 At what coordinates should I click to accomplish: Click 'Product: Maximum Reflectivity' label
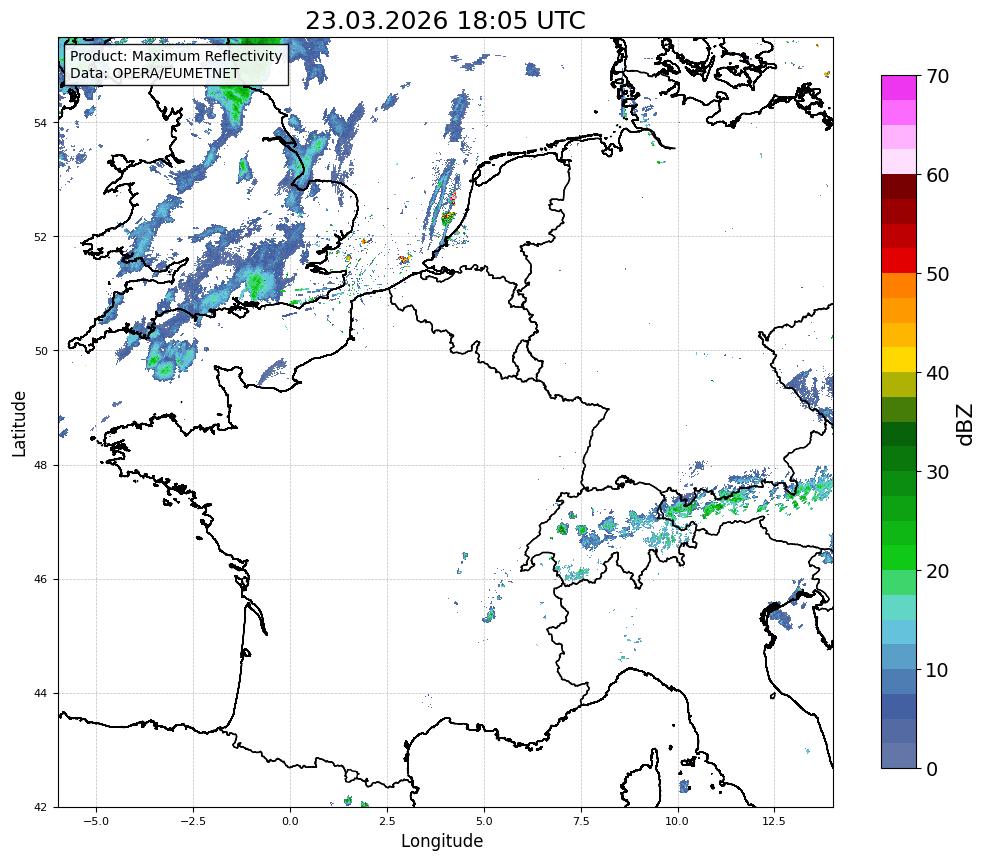(x=176, y=56)
